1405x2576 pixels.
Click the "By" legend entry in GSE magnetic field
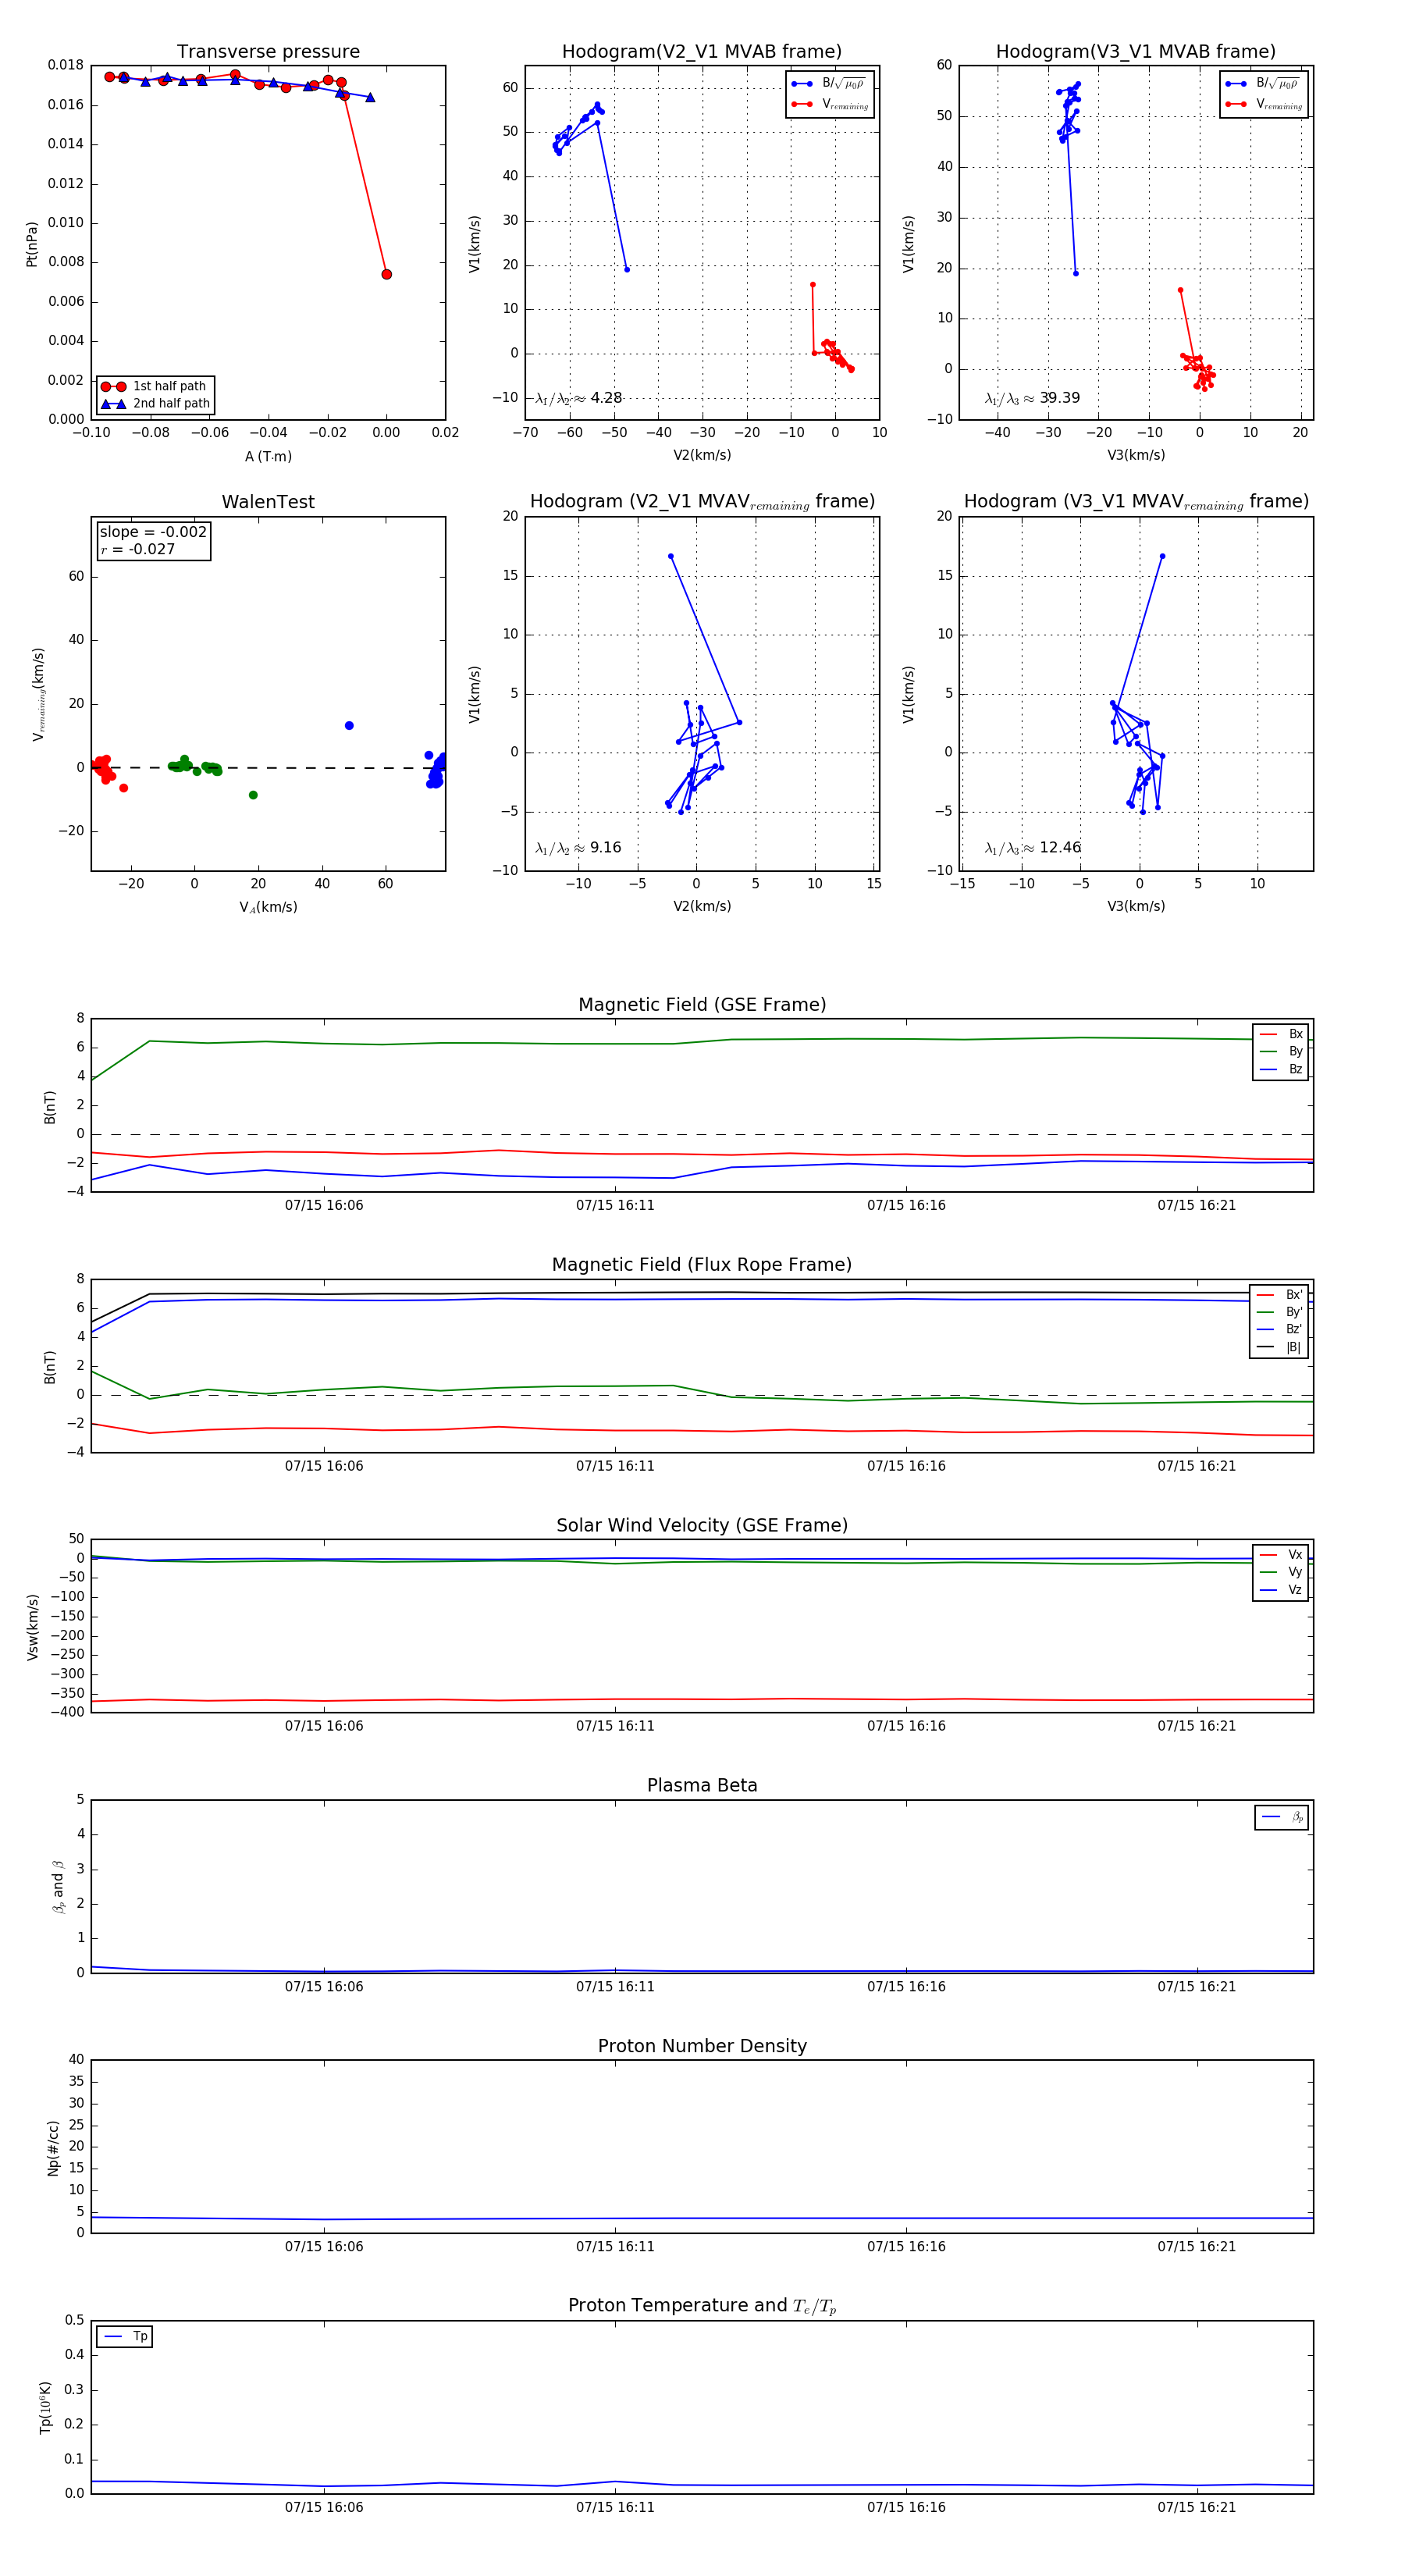click(1281, 1051)
